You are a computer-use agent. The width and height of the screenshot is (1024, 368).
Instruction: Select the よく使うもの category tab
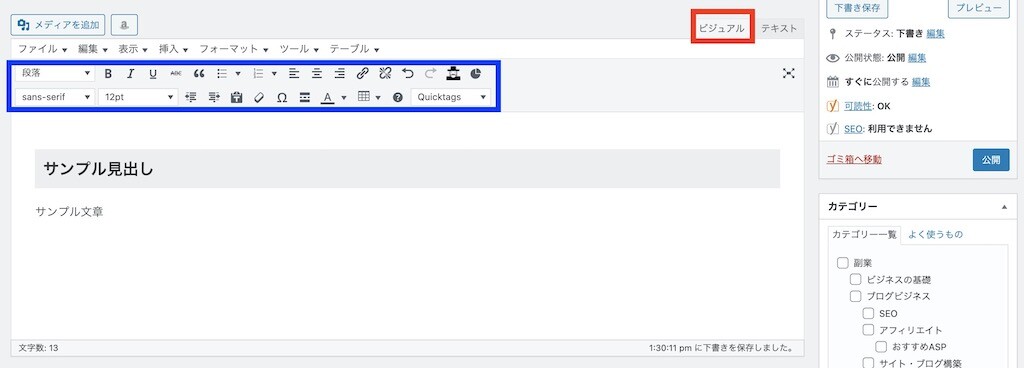[x=935, y=234]
